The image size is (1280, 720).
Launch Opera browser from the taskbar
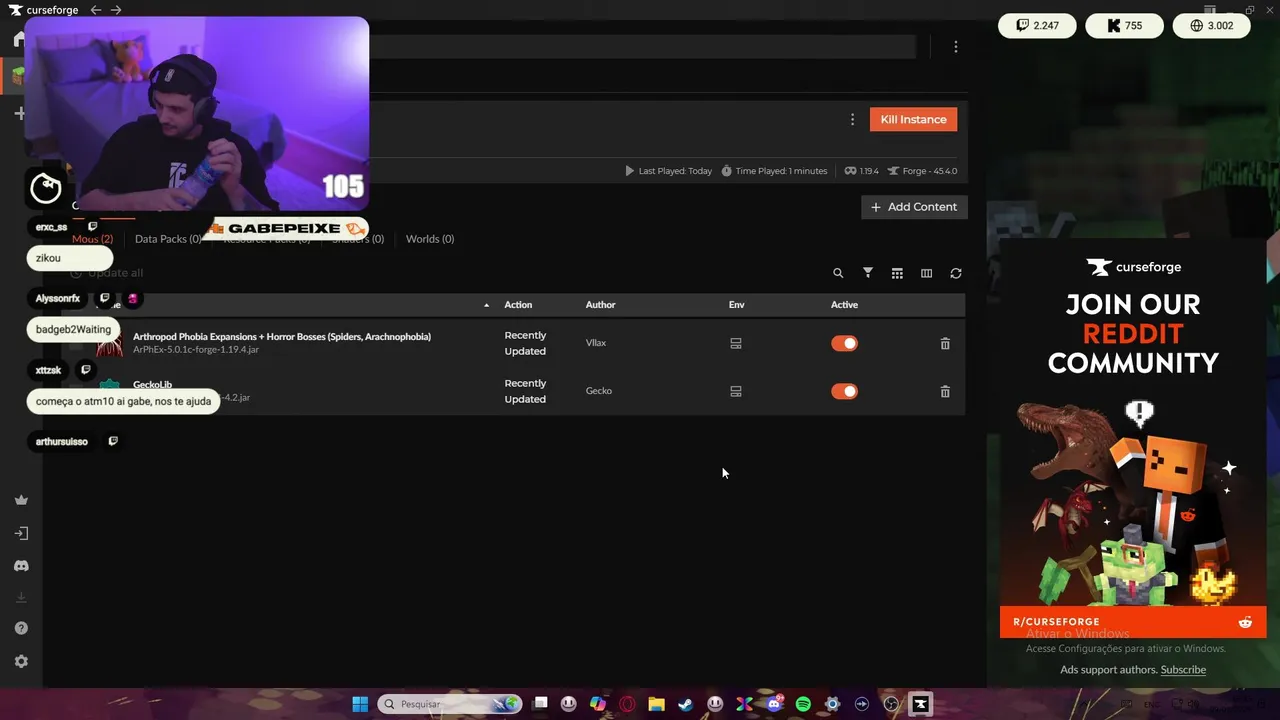tap(627, 704)
